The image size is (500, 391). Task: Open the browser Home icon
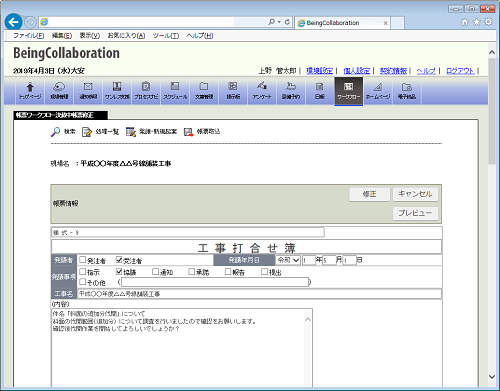click(465, 22)
